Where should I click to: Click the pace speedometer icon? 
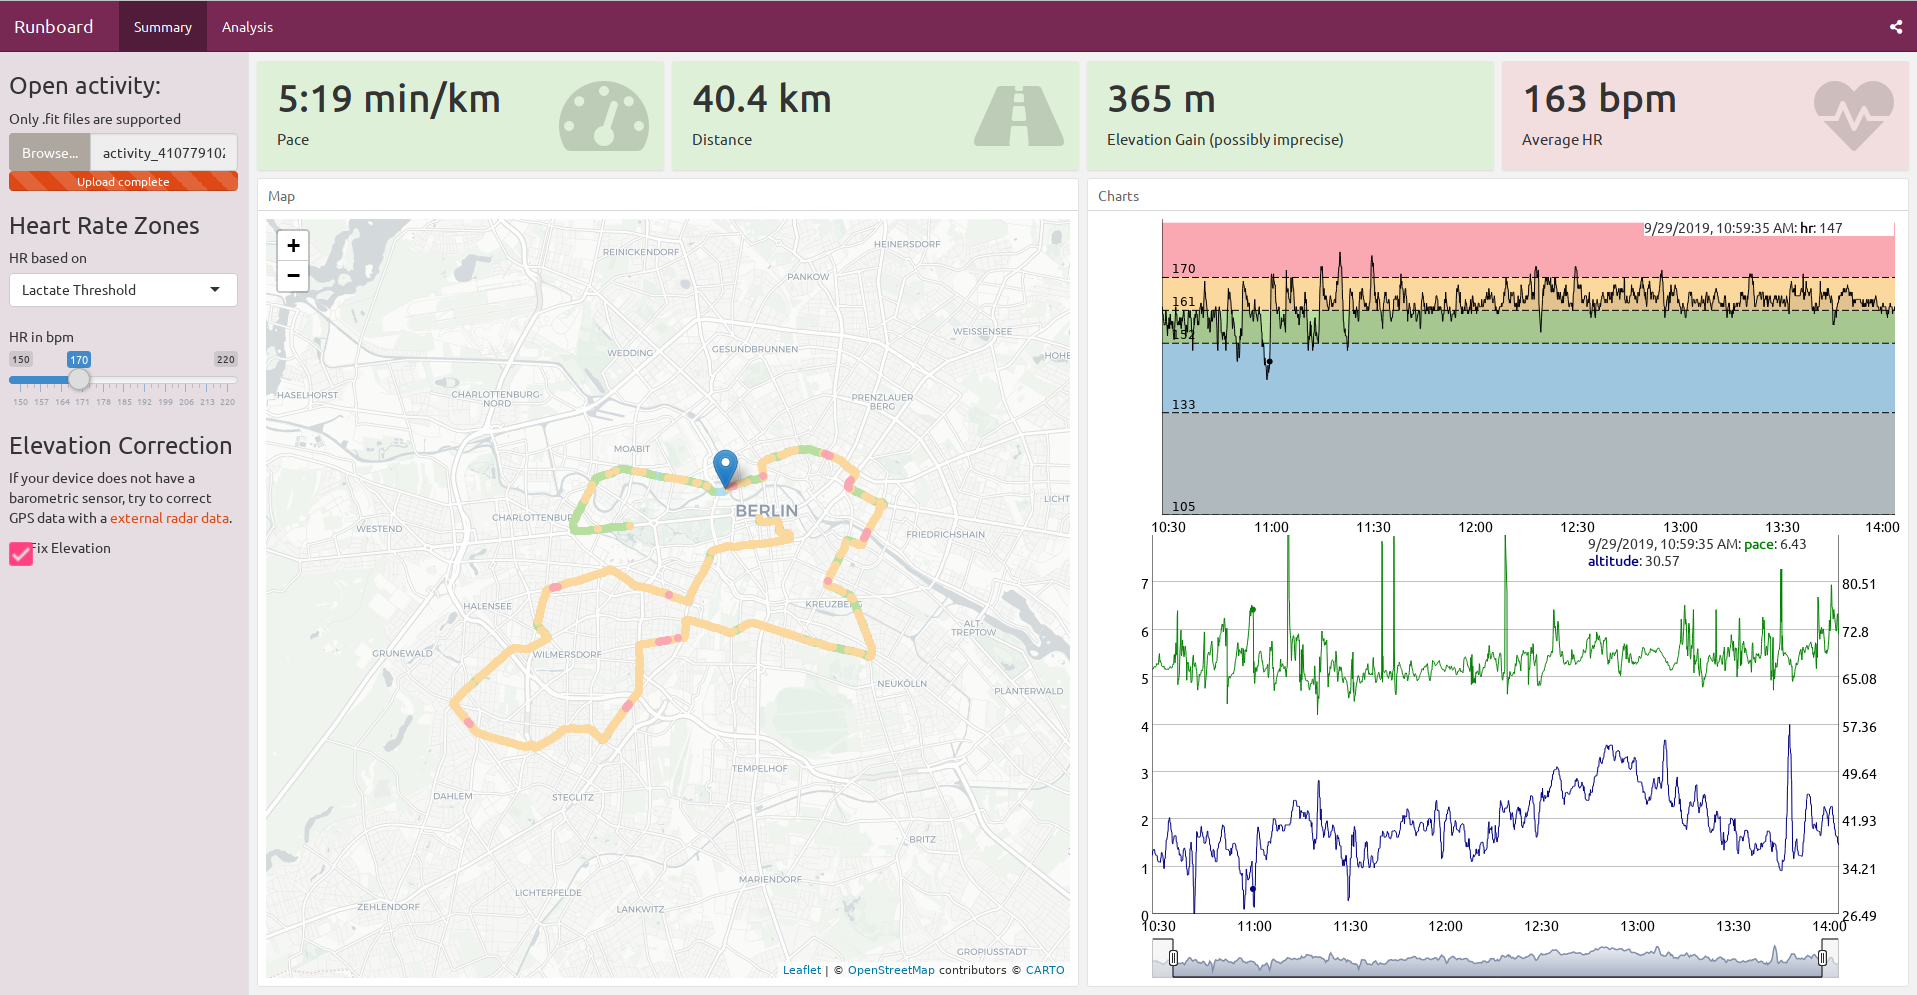click(x=603, y=114)
